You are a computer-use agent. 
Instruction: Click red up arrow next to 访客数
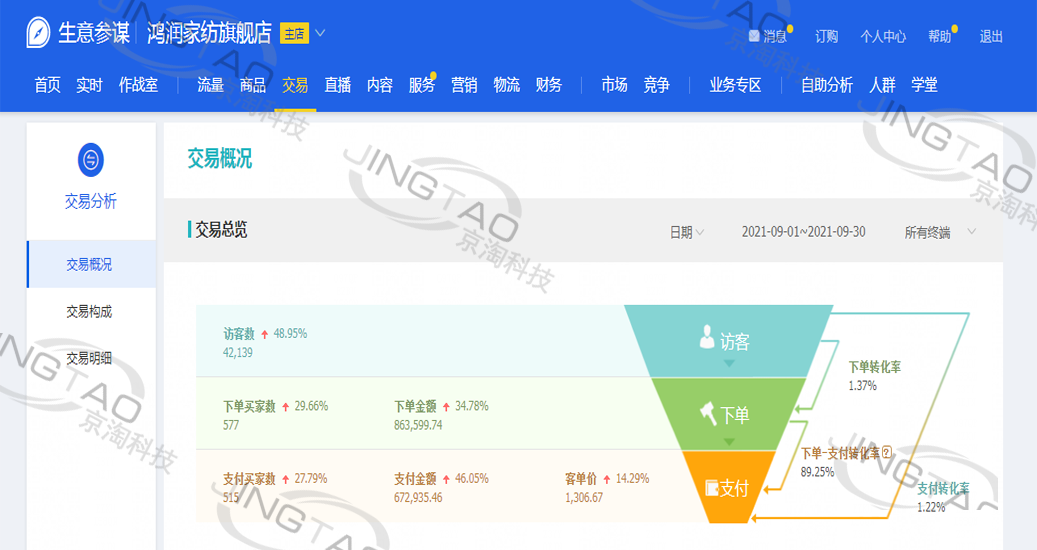[x=265, y=334]
